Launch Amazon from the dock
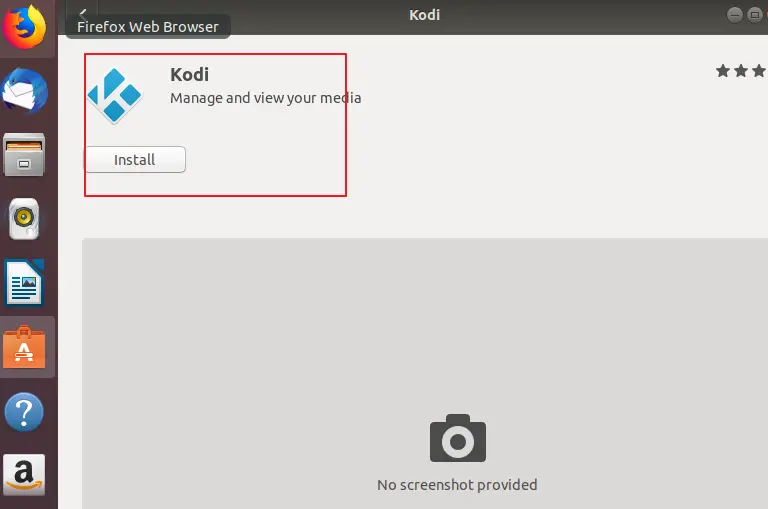Screen dimensions: 768x509 [24, 475]
